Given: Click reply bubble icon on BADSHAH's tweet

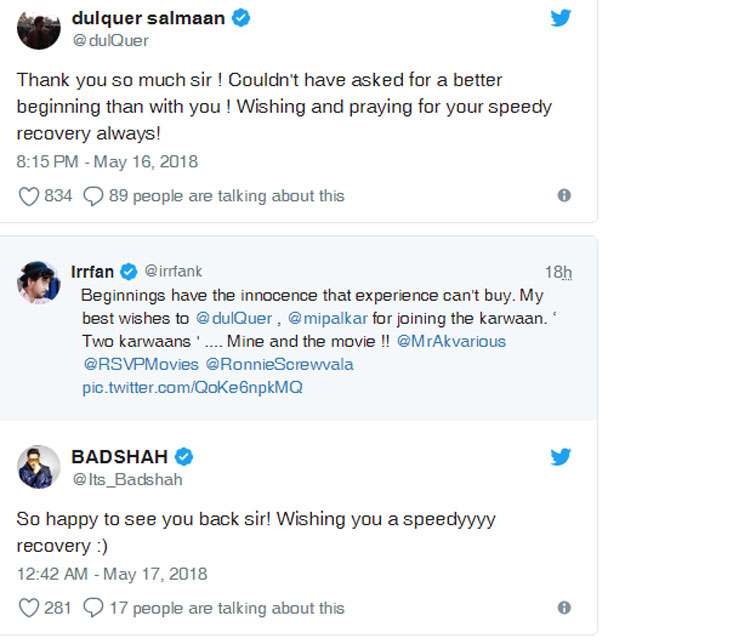Looking at the screenshot, I should tap(93, 608).
